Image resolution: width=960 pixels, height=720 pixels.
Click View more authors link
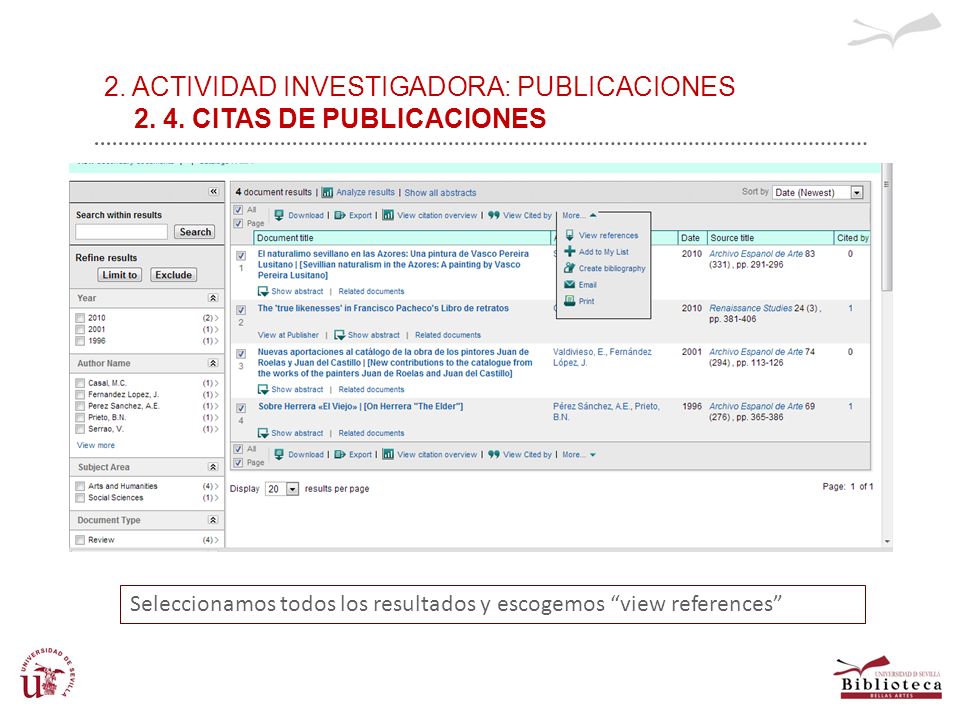click(x=96, y=445)
